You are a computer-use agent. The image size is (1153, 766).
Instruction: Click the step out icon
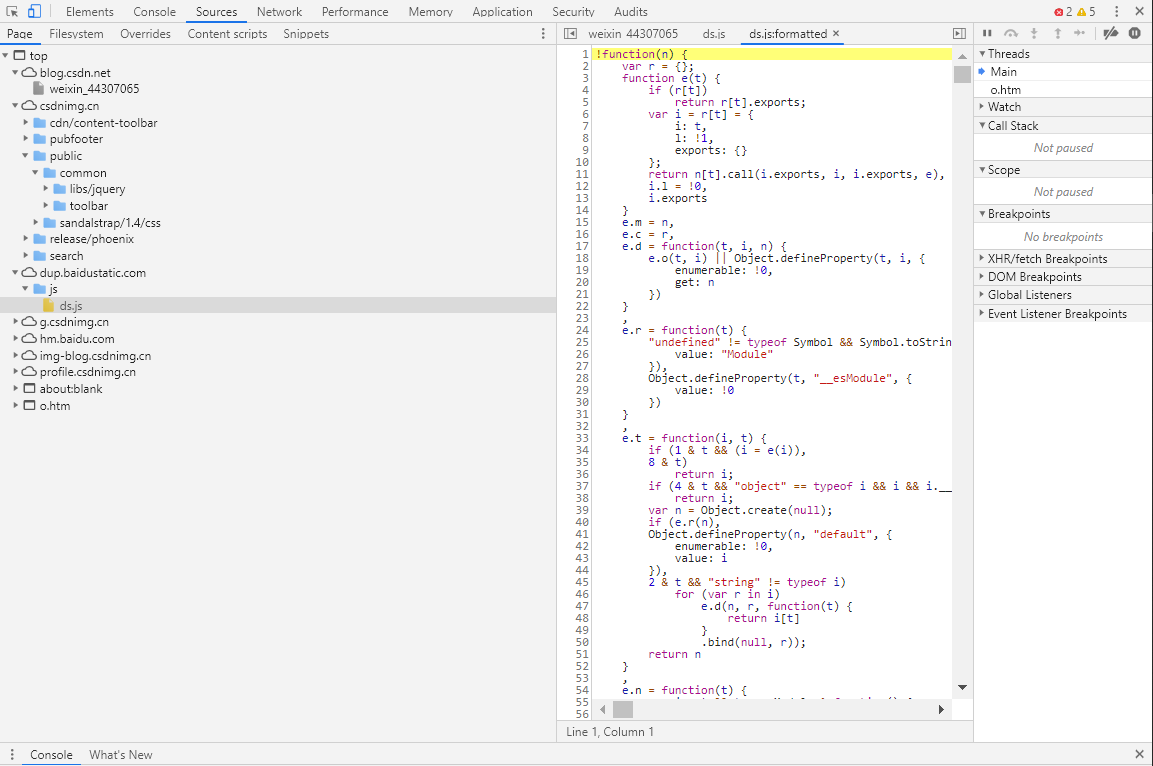[1057, 33]
